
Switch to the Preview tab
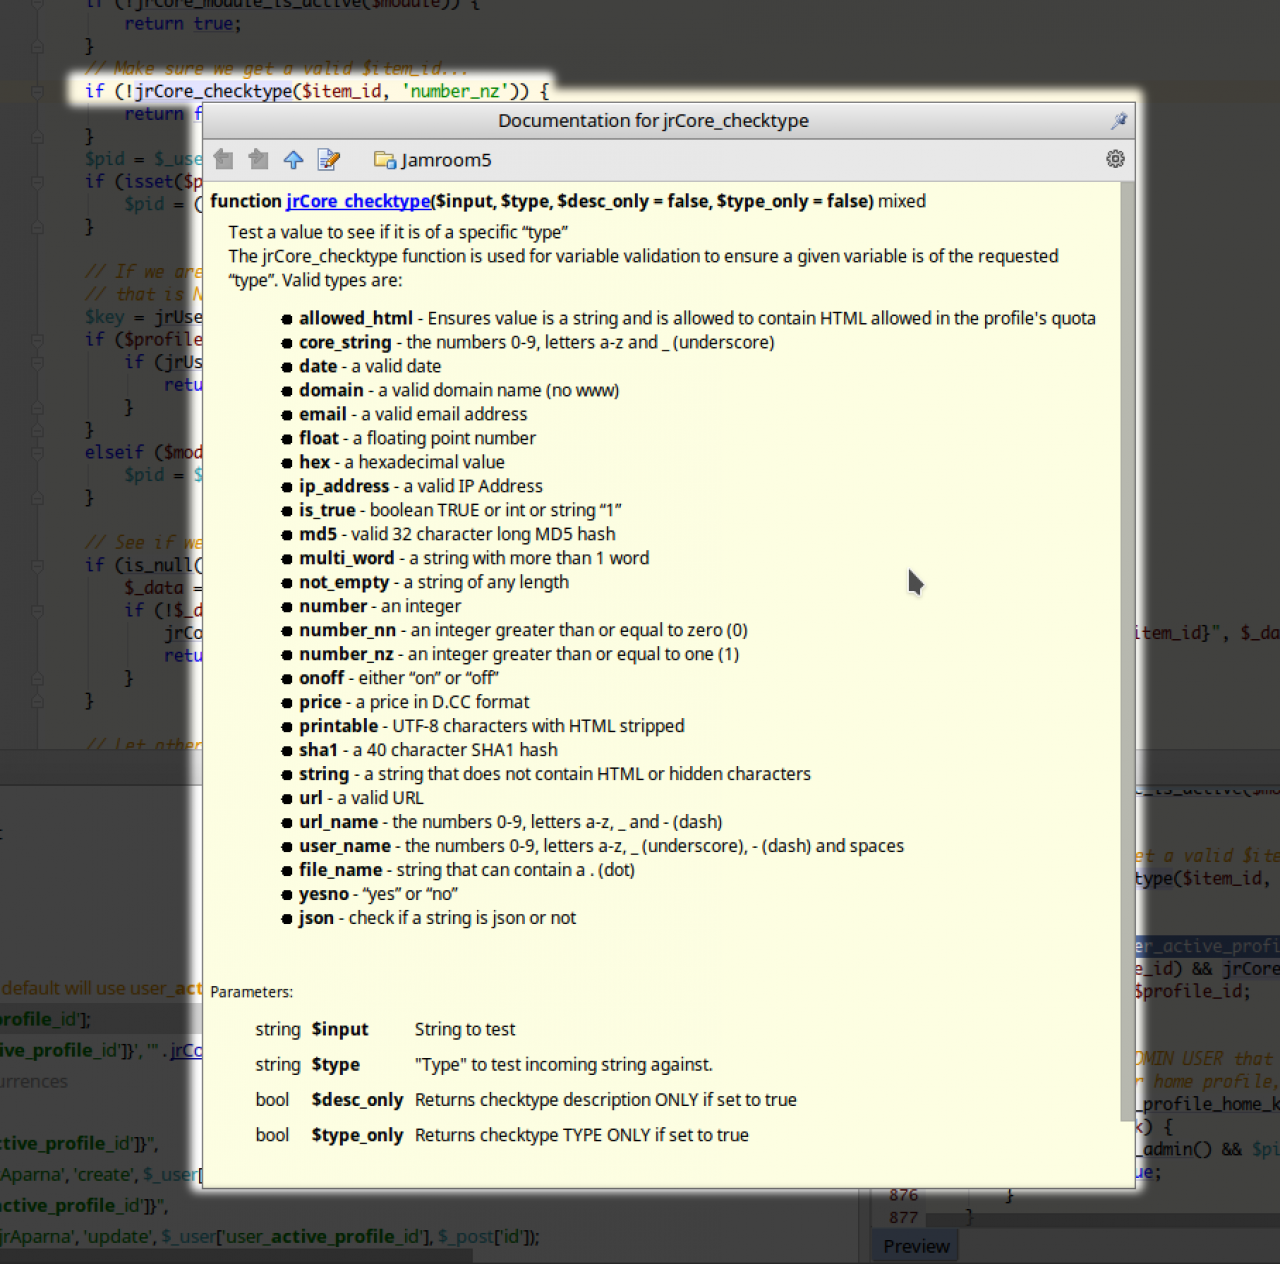coord(916,1246)
